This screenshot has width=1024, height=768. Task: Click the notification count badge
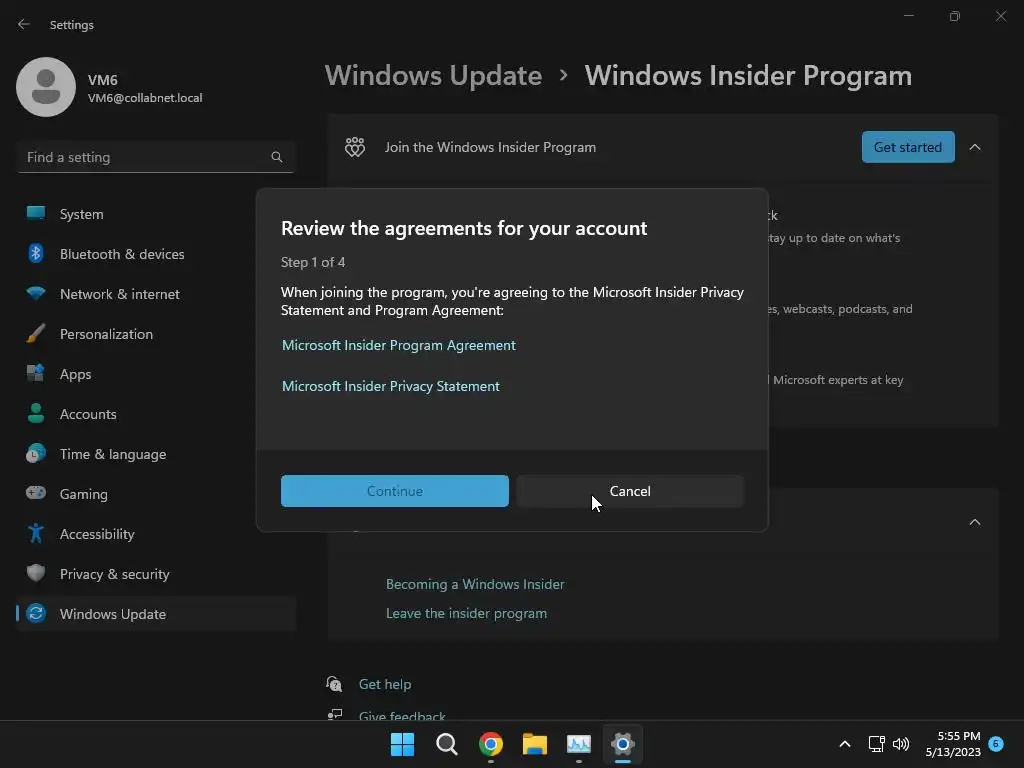click(x=996, y=743)
